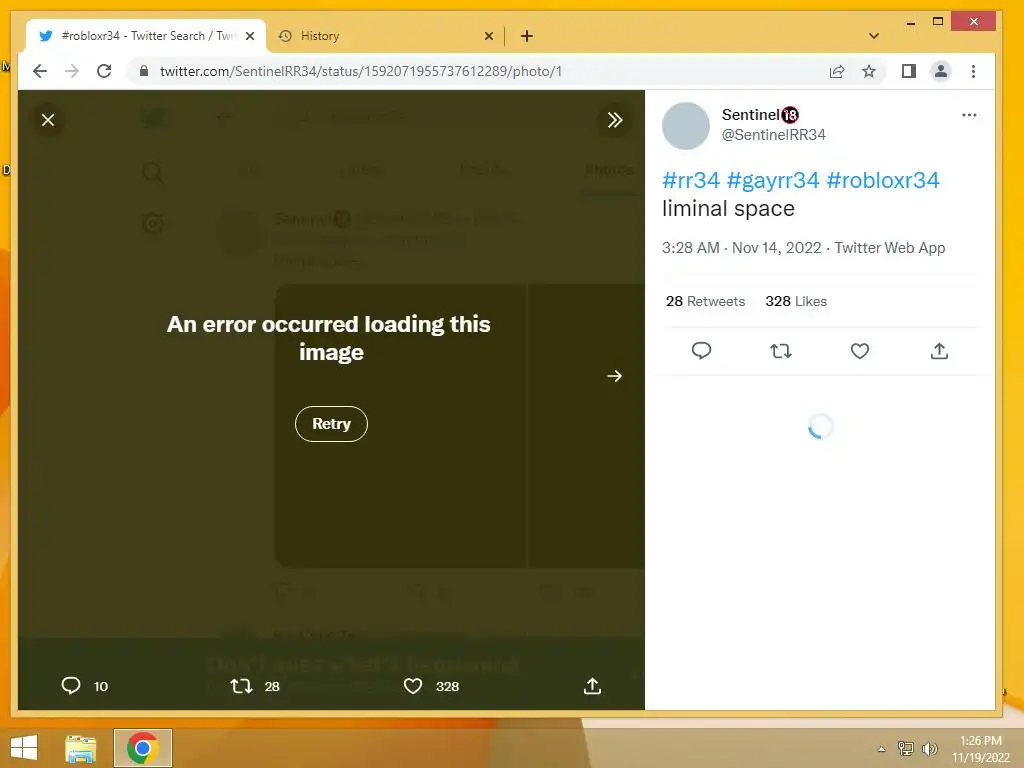The width and height of the screenshot is (1024, 768).
Task: Open the Chrome profile avatar button
Action: point(940,71)
